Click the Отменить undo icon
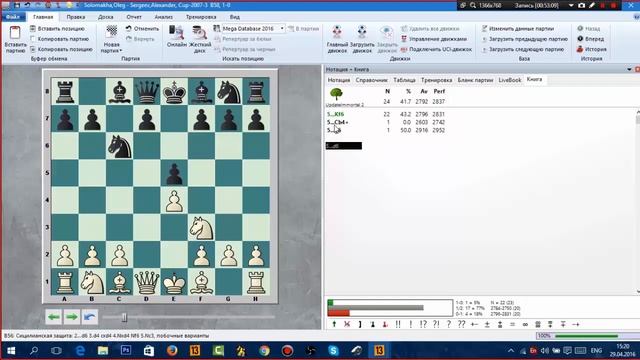Viewport: 640px width, 360px height. 129,29
